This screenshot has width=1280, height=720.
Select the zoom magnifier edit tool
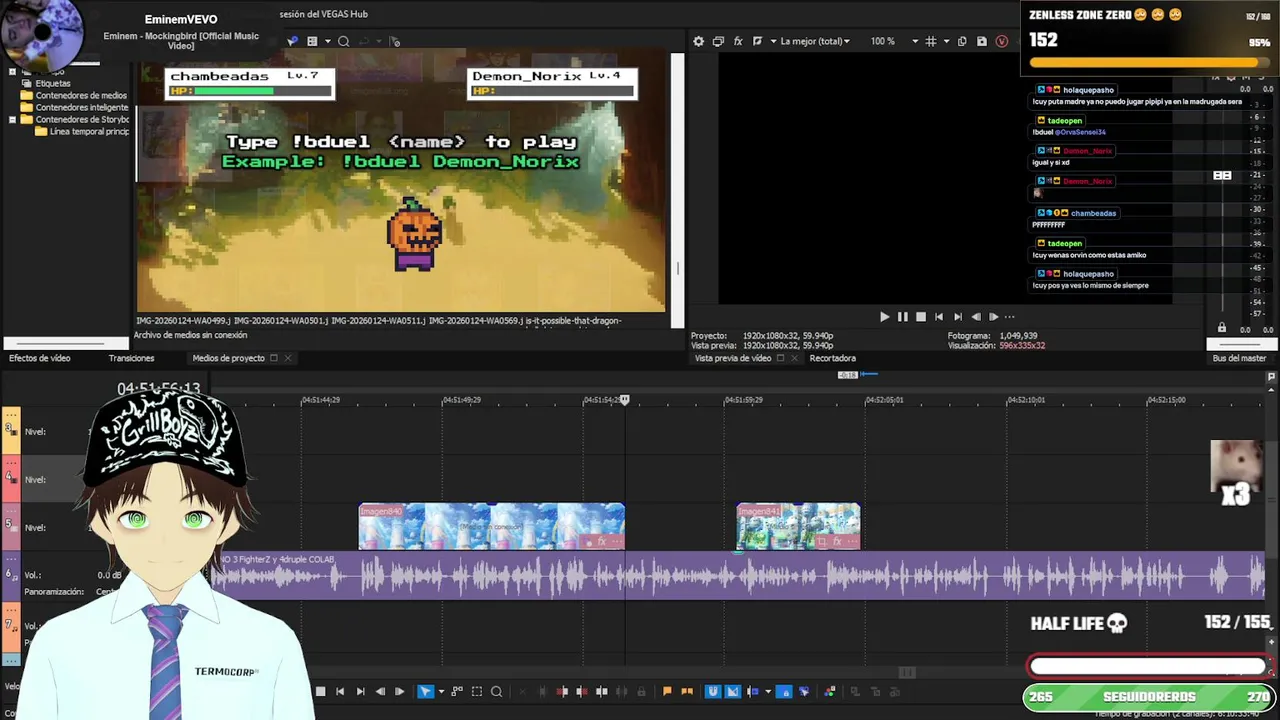point(496,691)
